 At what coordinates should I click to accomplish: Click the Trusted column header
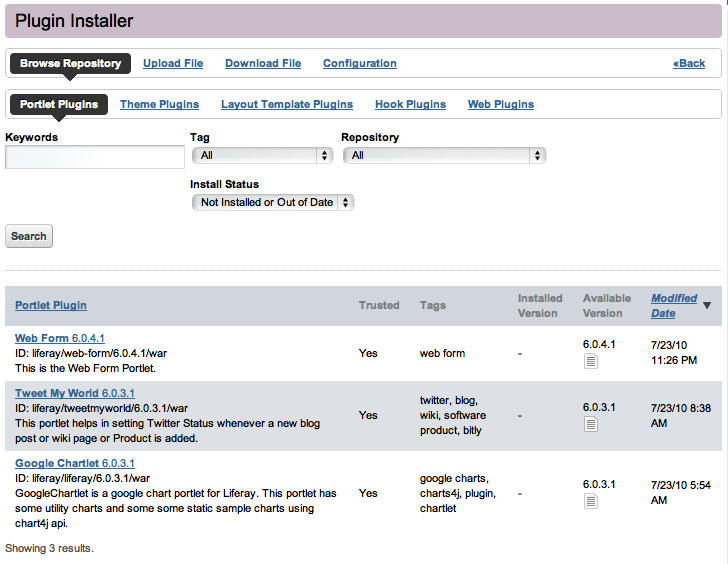click(x=379, y=305)
